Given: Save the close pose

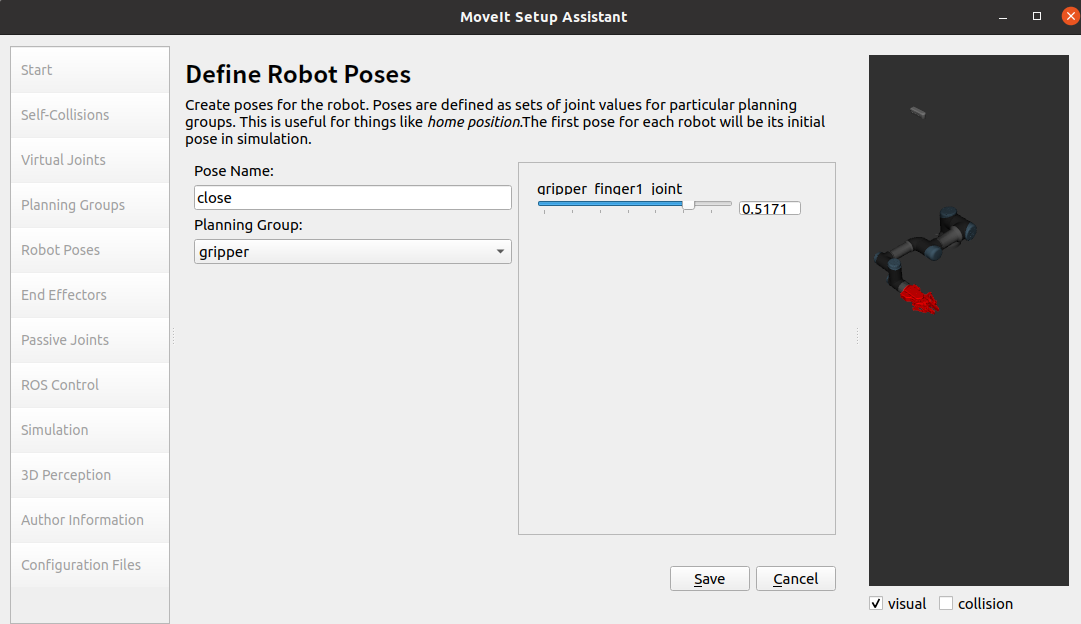Looking at the screenshot, I should click(x=709, y=578).
